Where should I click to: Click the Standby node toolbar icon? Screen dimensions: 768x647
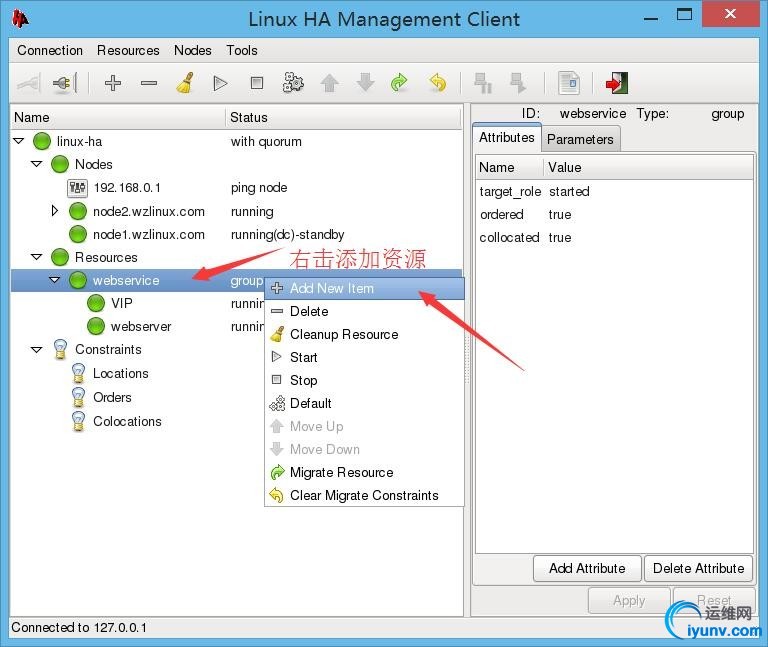(x=483, y=83)
